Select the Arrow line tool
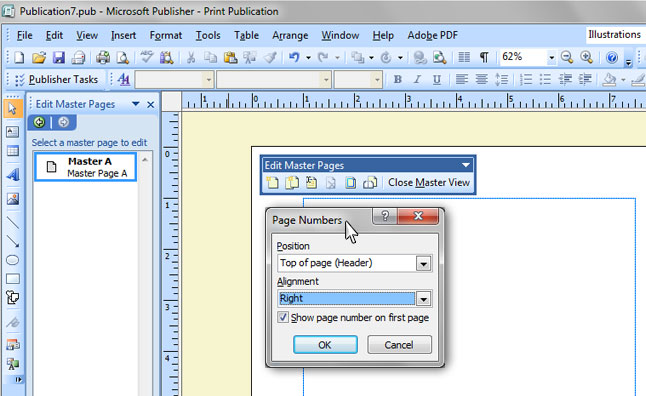Viewport: 646px width, 396px height. [13, 241]
